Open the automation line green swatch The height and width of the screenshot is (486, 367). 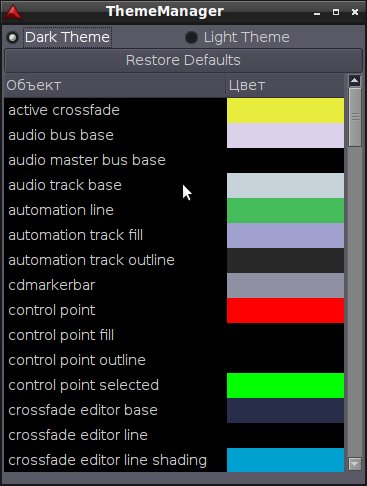[x=285, y=210]
